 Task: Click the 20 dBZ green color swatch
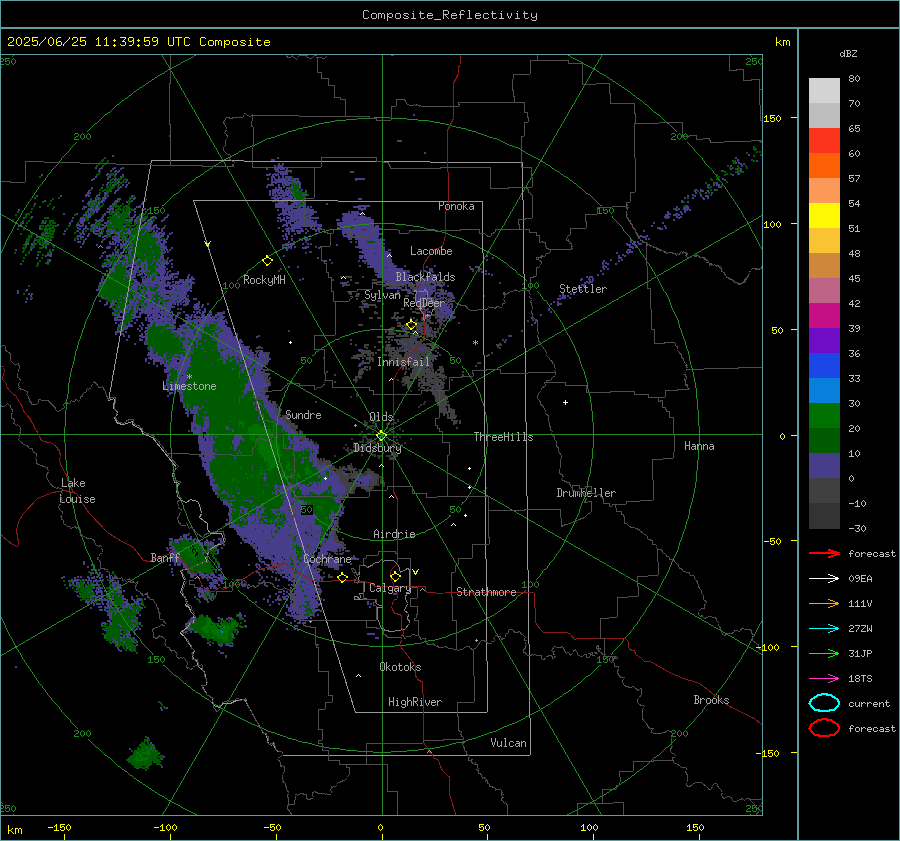tap(824, 415)
